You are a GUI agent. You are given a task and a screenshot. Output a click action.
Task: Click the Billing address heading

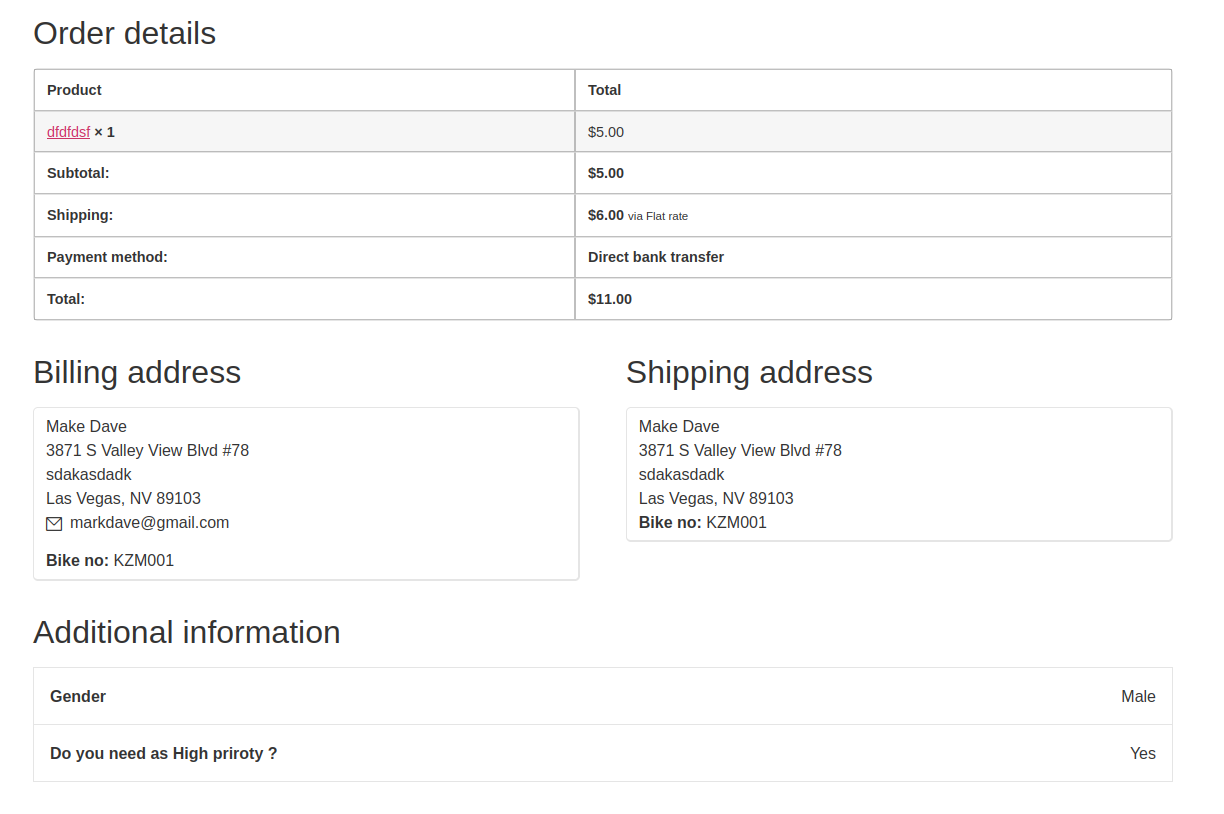tap(137, 372)
